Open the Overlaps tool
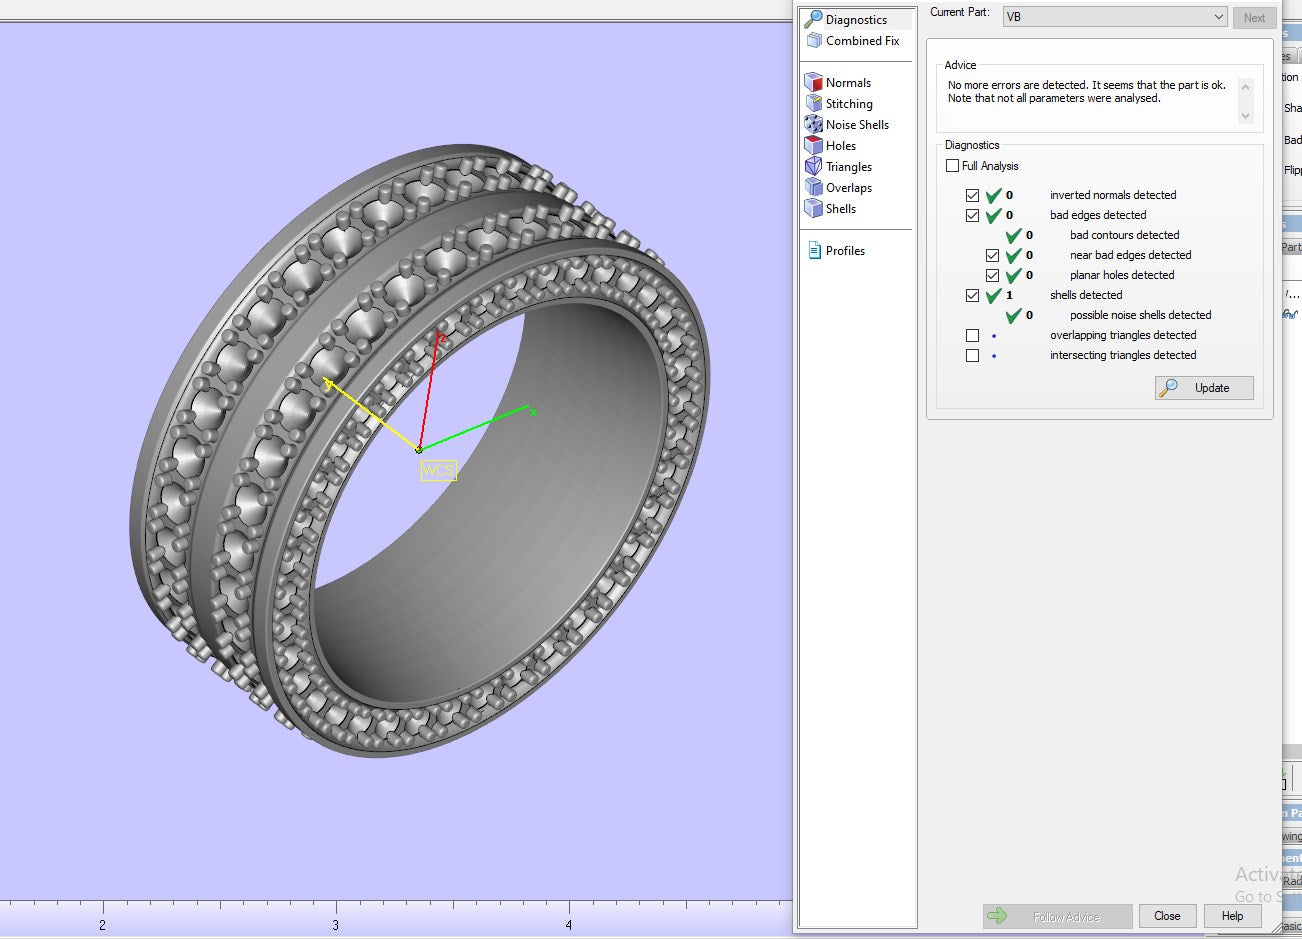This screenshot has width=1302, height=939. point(814,188)
